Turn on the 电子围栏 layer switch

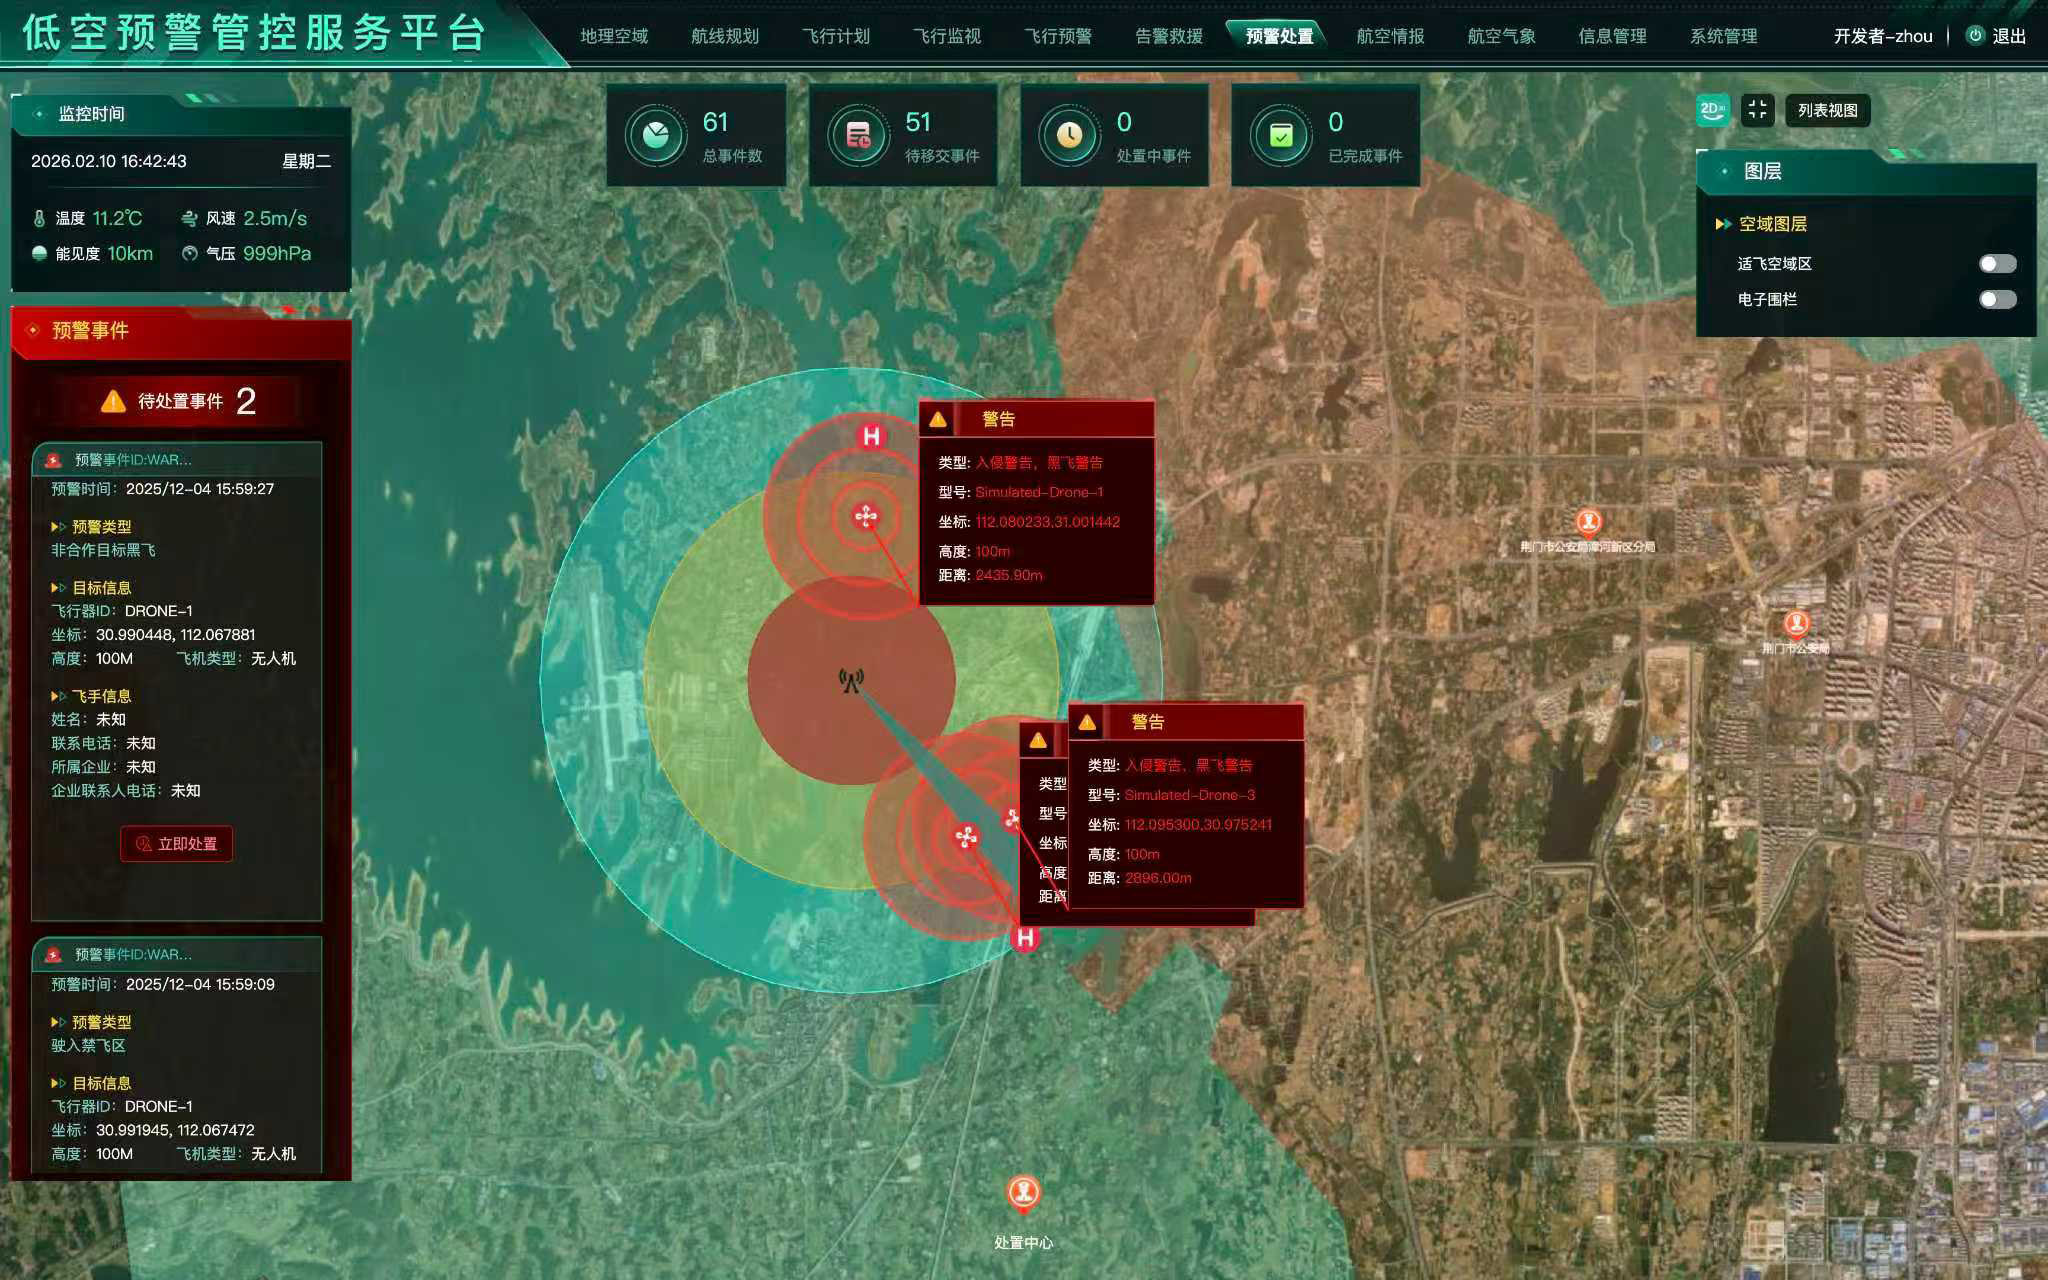[1997, 300]
